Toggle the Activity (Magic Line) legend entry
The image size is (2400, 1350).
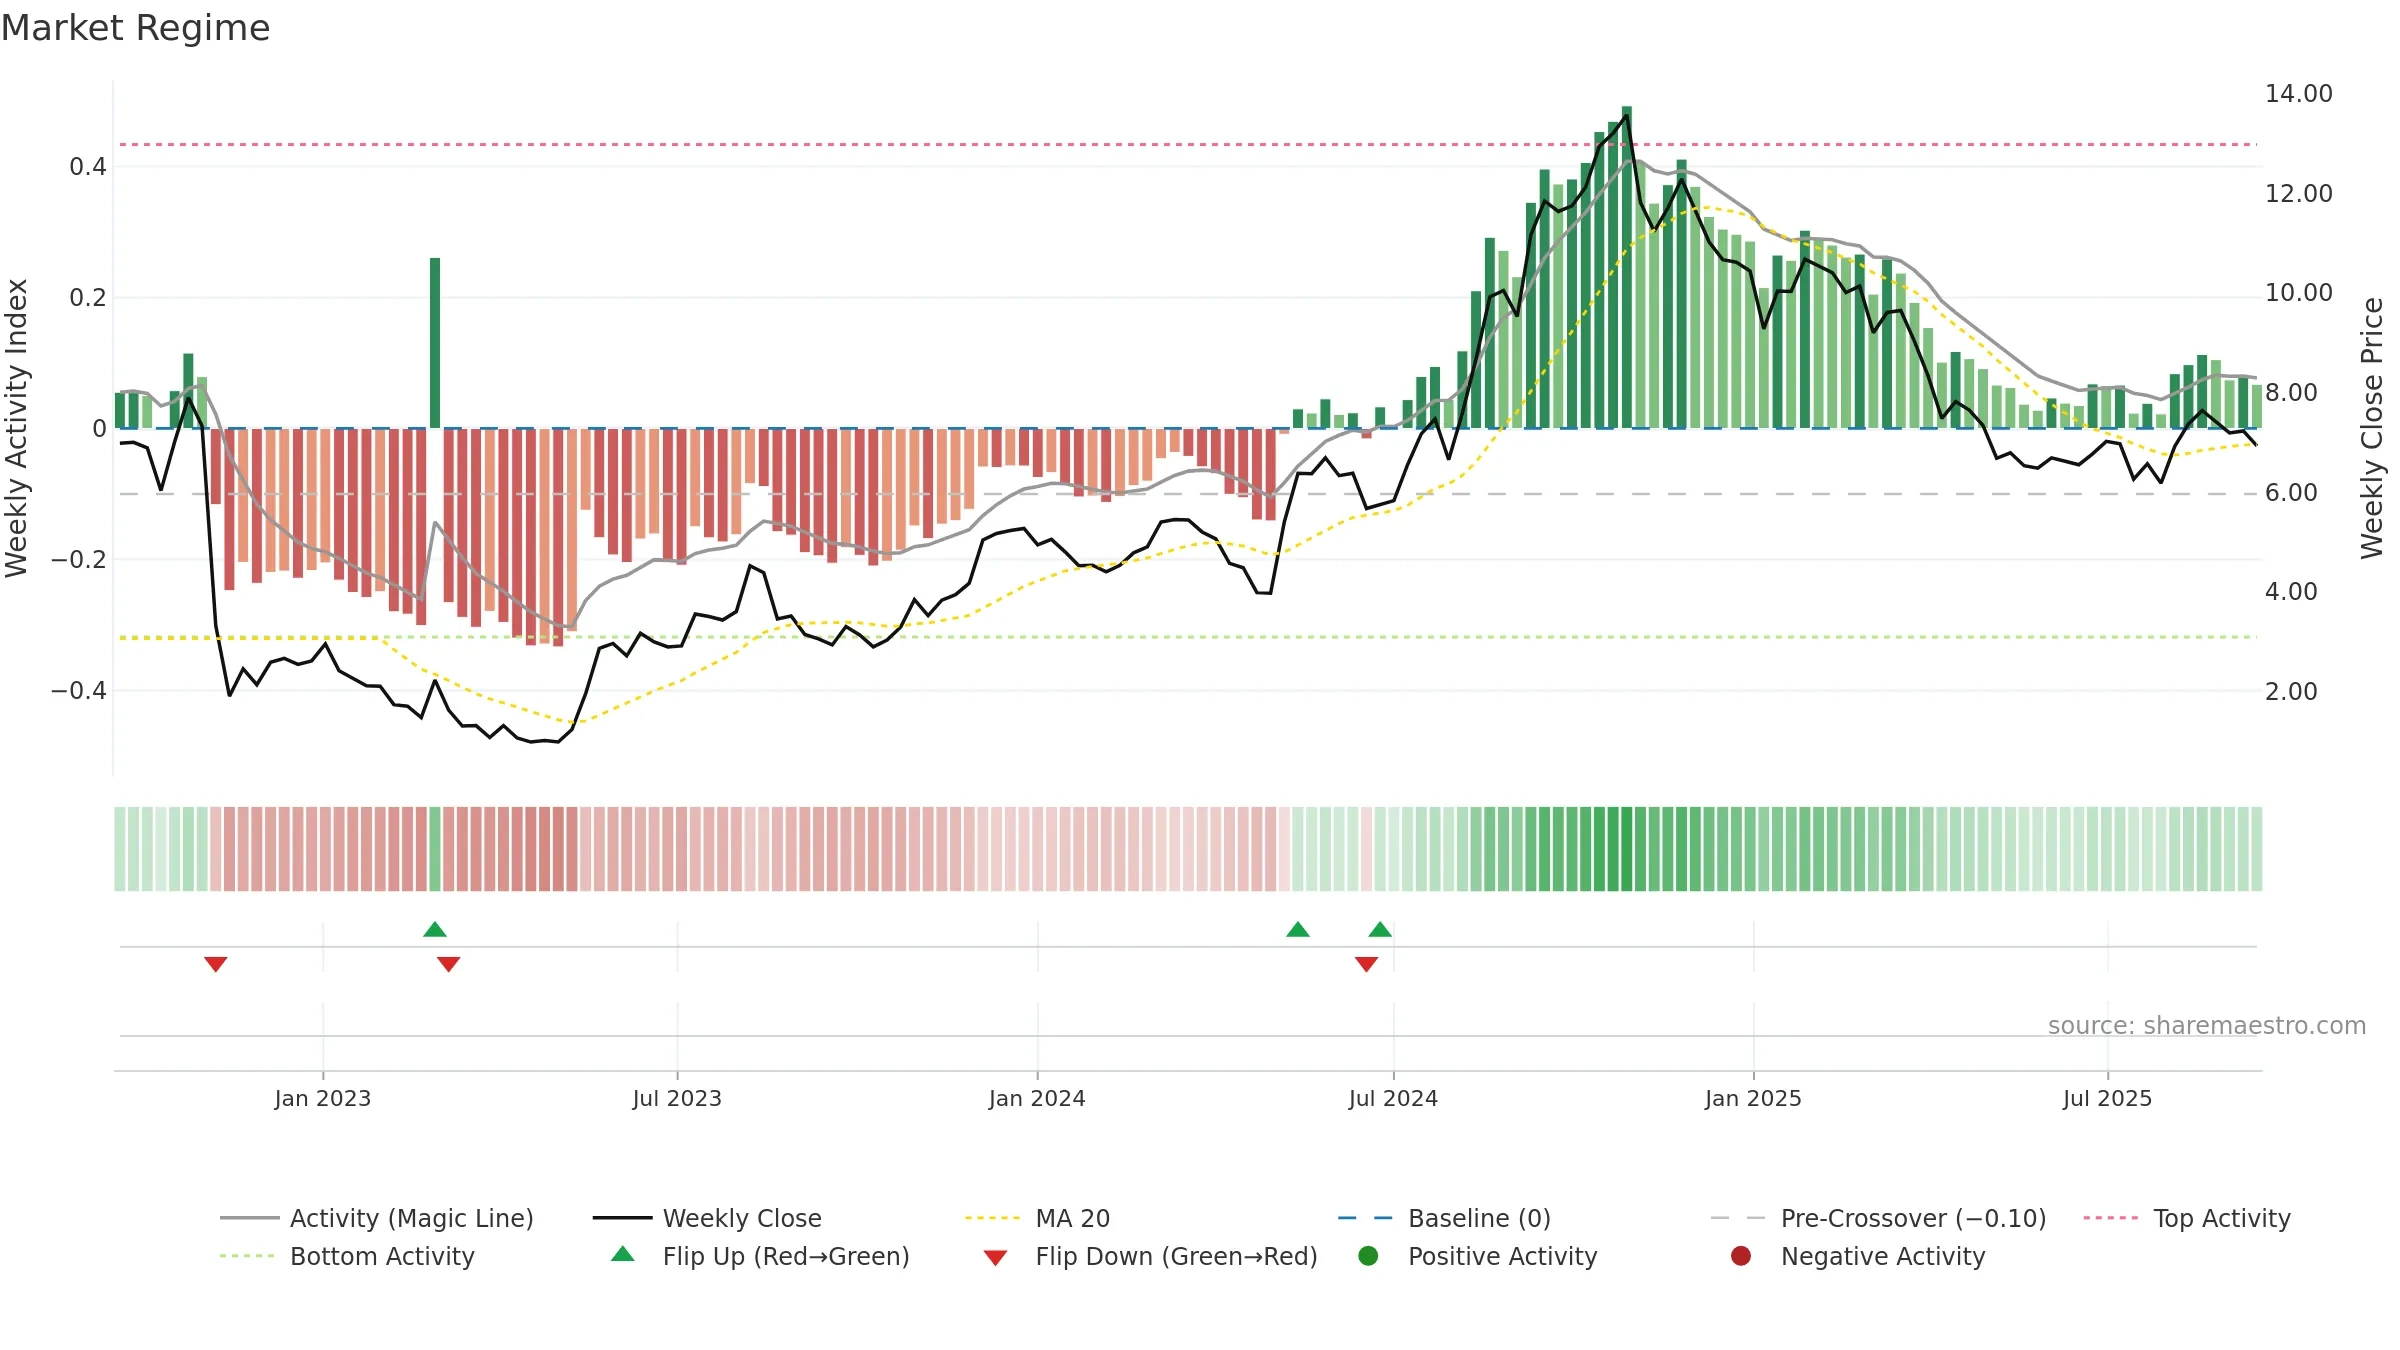[377, 1218]
